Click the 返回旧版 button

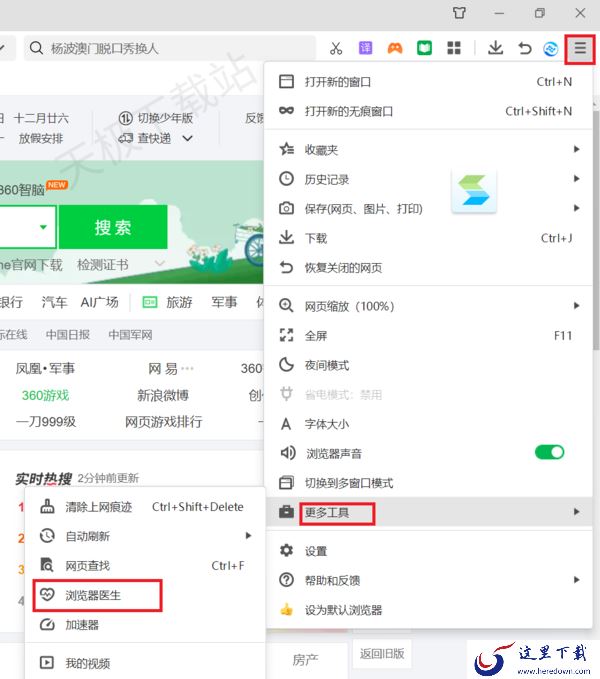[382, 653]
